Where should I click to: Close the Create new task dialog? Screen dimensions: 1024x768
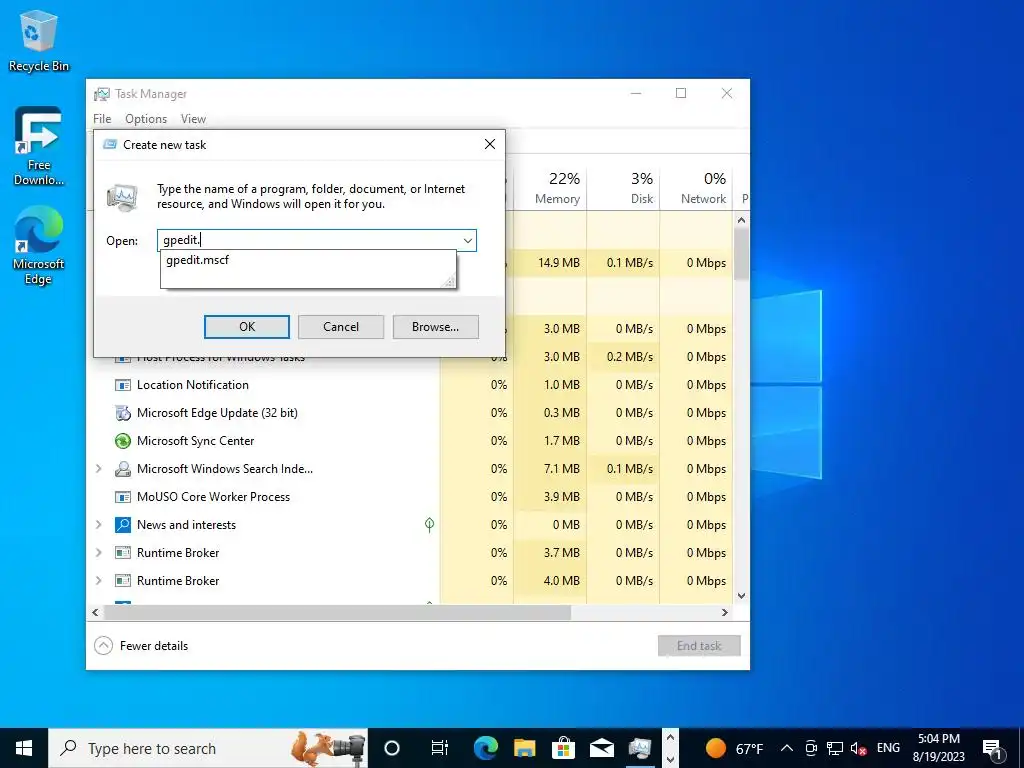490,144
